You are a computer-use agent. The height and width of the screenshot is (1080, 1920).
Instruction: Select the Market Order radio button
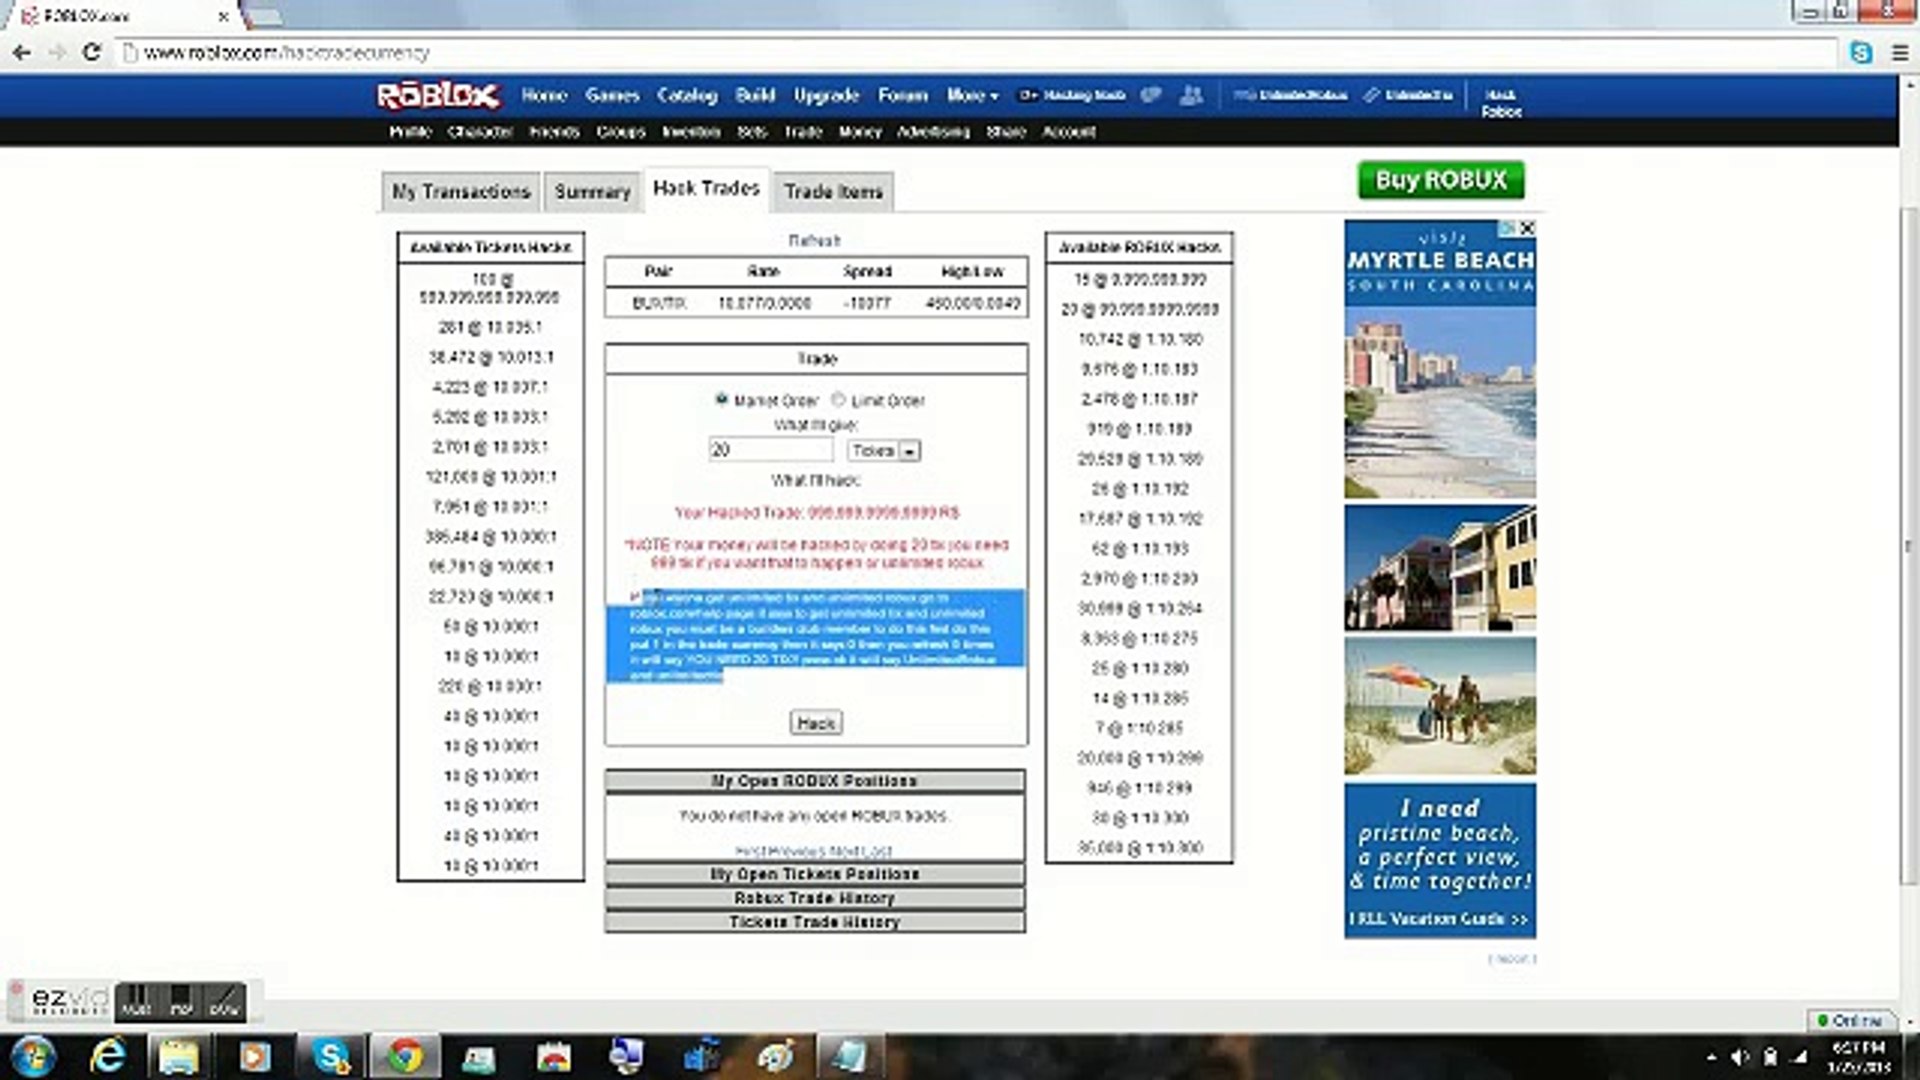coord(721,399)
